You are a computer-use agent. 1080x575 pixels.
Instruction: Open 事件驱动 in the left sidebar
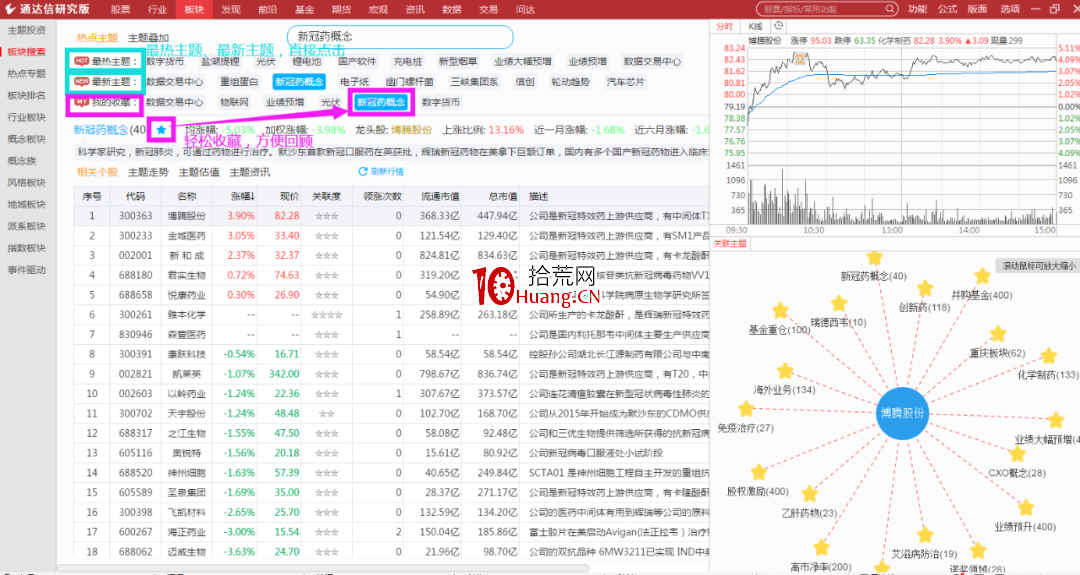pos(27,270)
